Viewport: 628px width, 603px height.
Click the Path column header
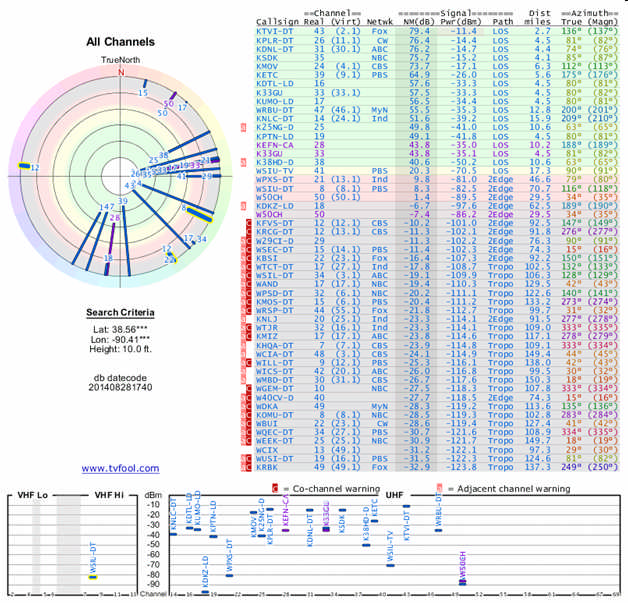coord(504,21)
